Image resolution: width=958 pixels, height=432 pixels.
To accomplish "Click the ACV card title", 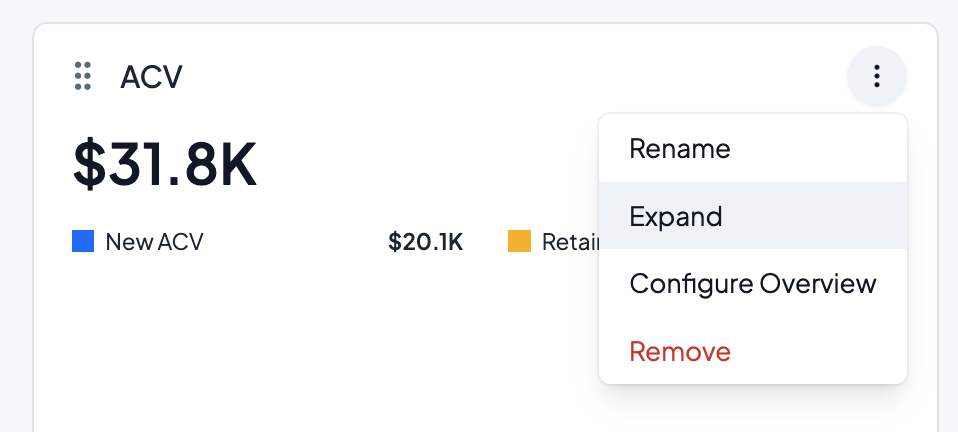I will pos(151,77).
